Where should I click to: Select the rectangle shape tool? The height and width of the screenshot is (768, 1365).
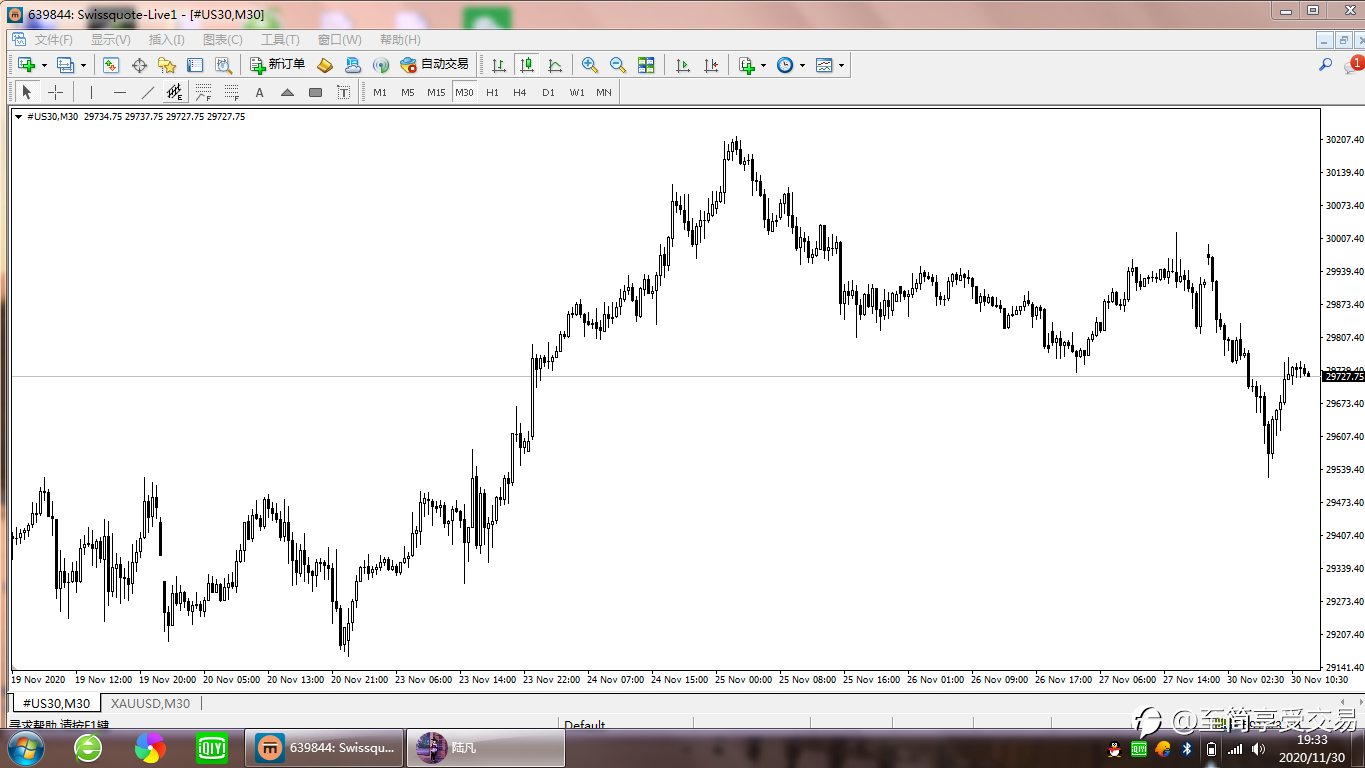(x=315, y=92)
